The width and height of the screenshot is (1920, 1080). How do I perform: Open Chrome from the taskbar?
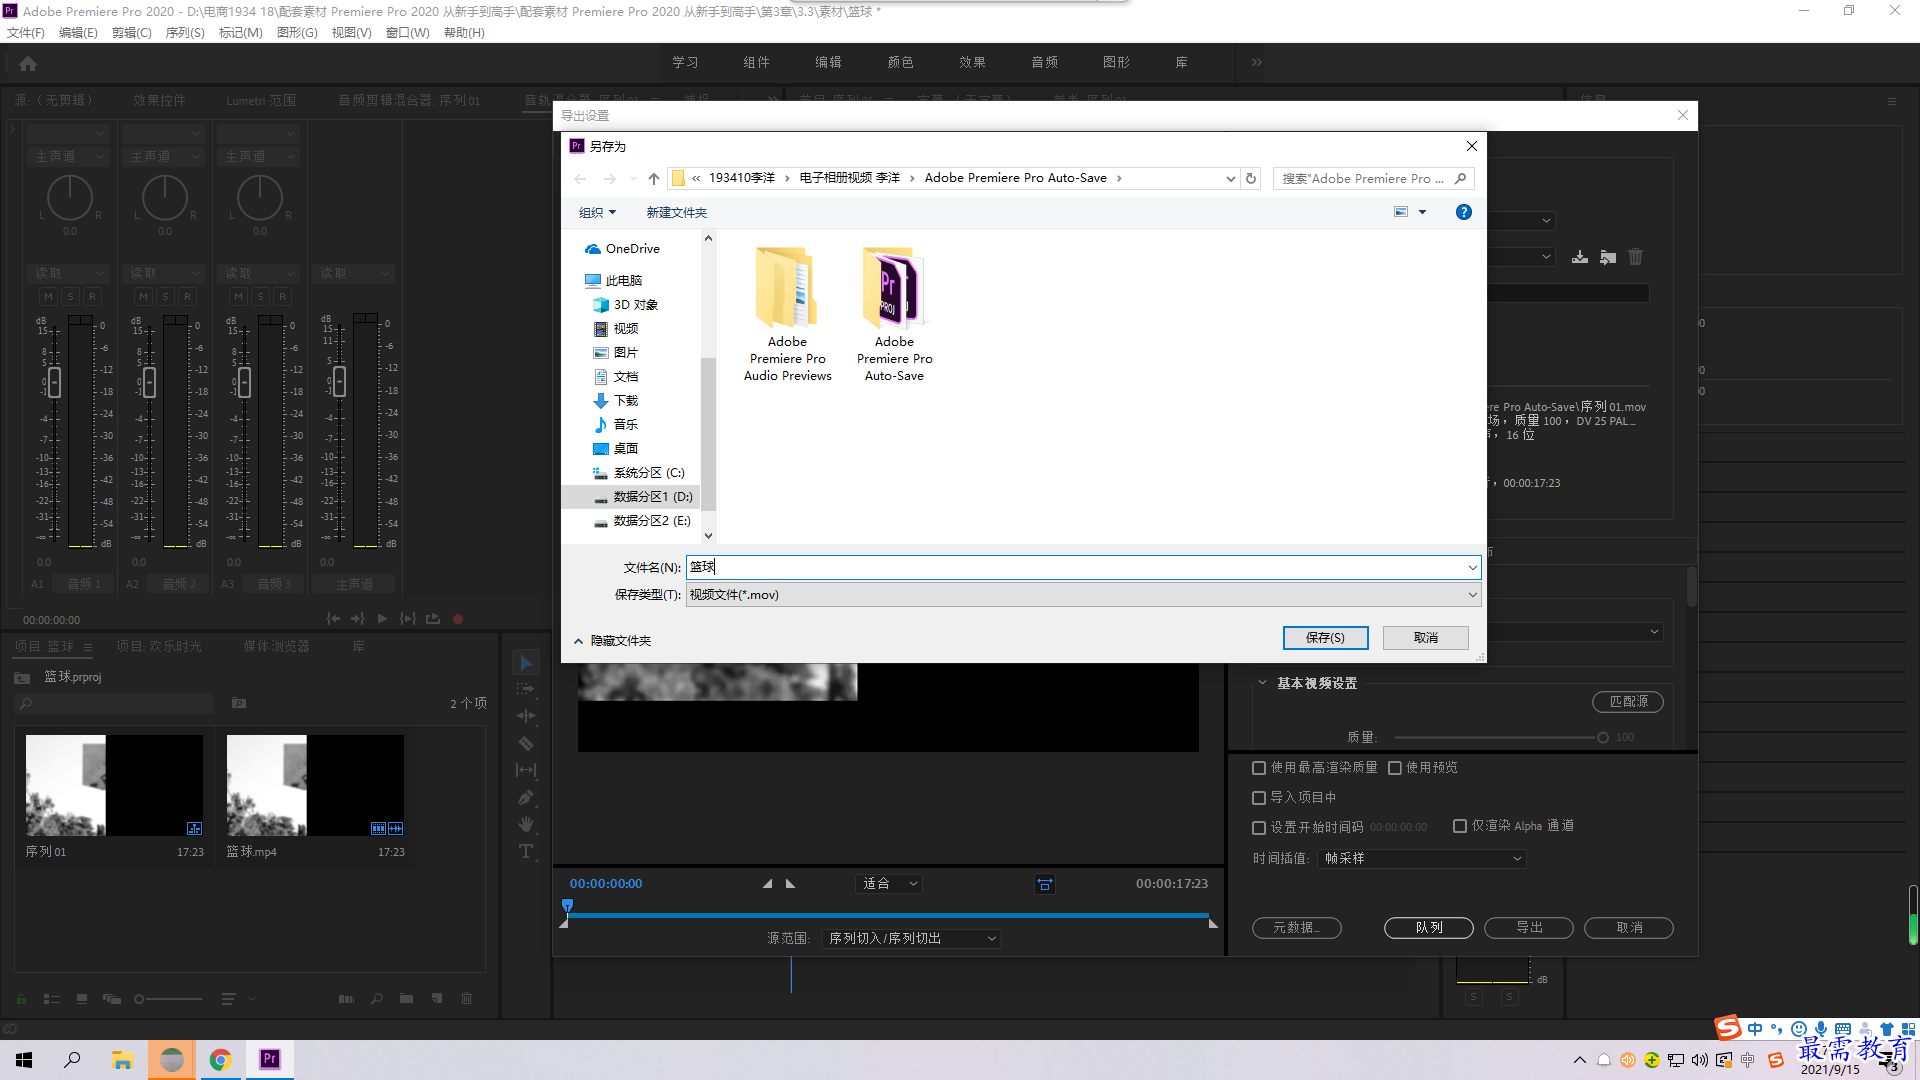click(221, 1059)
